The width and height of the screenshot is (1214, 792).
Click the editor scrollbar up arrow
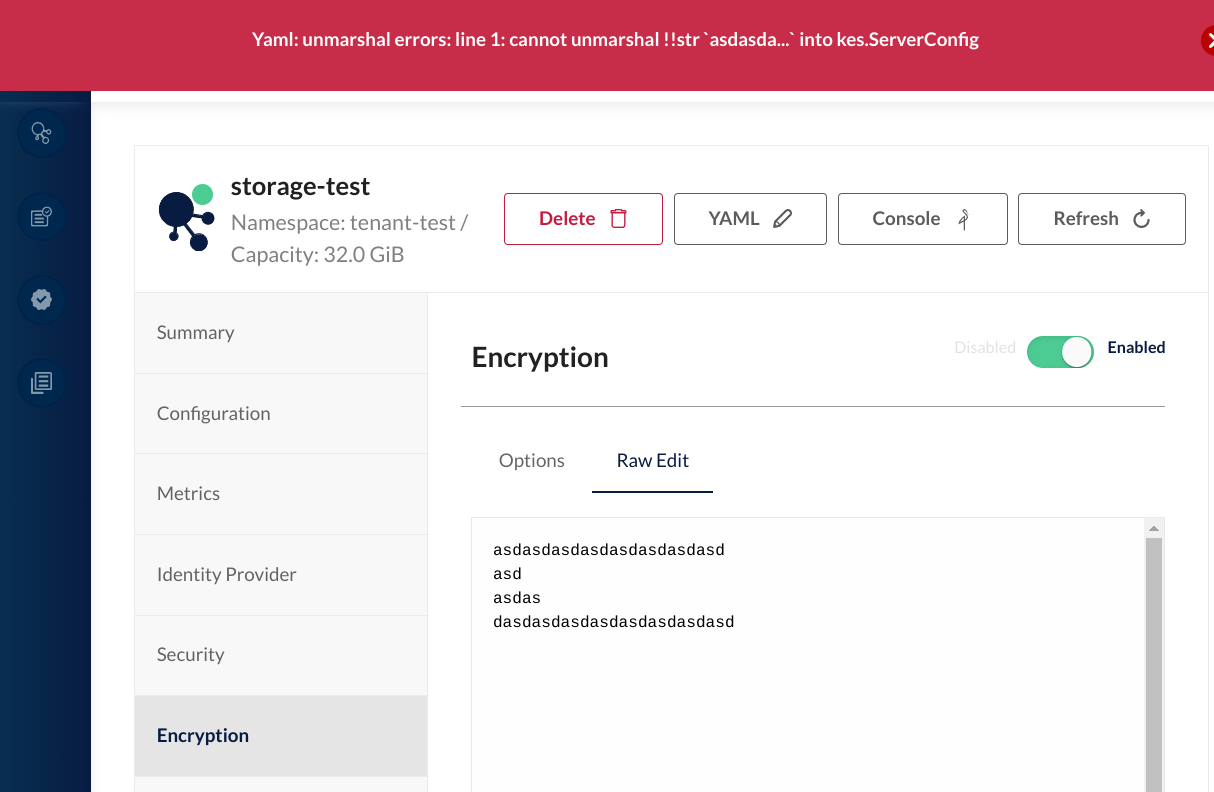coord(1154,528)
